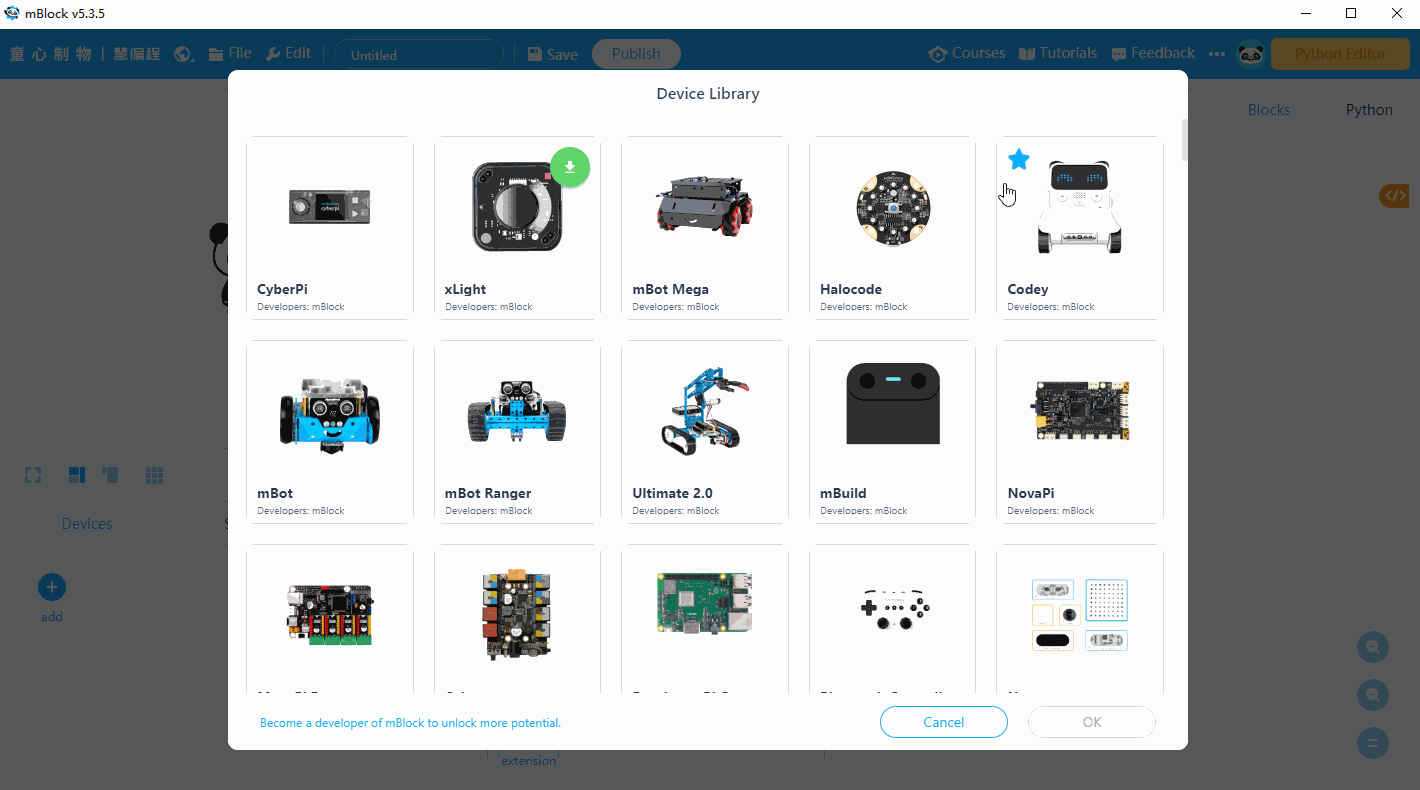Cancel the Device Library dialog
This screenshot has height=790, width=1420.
pos(943,722)
